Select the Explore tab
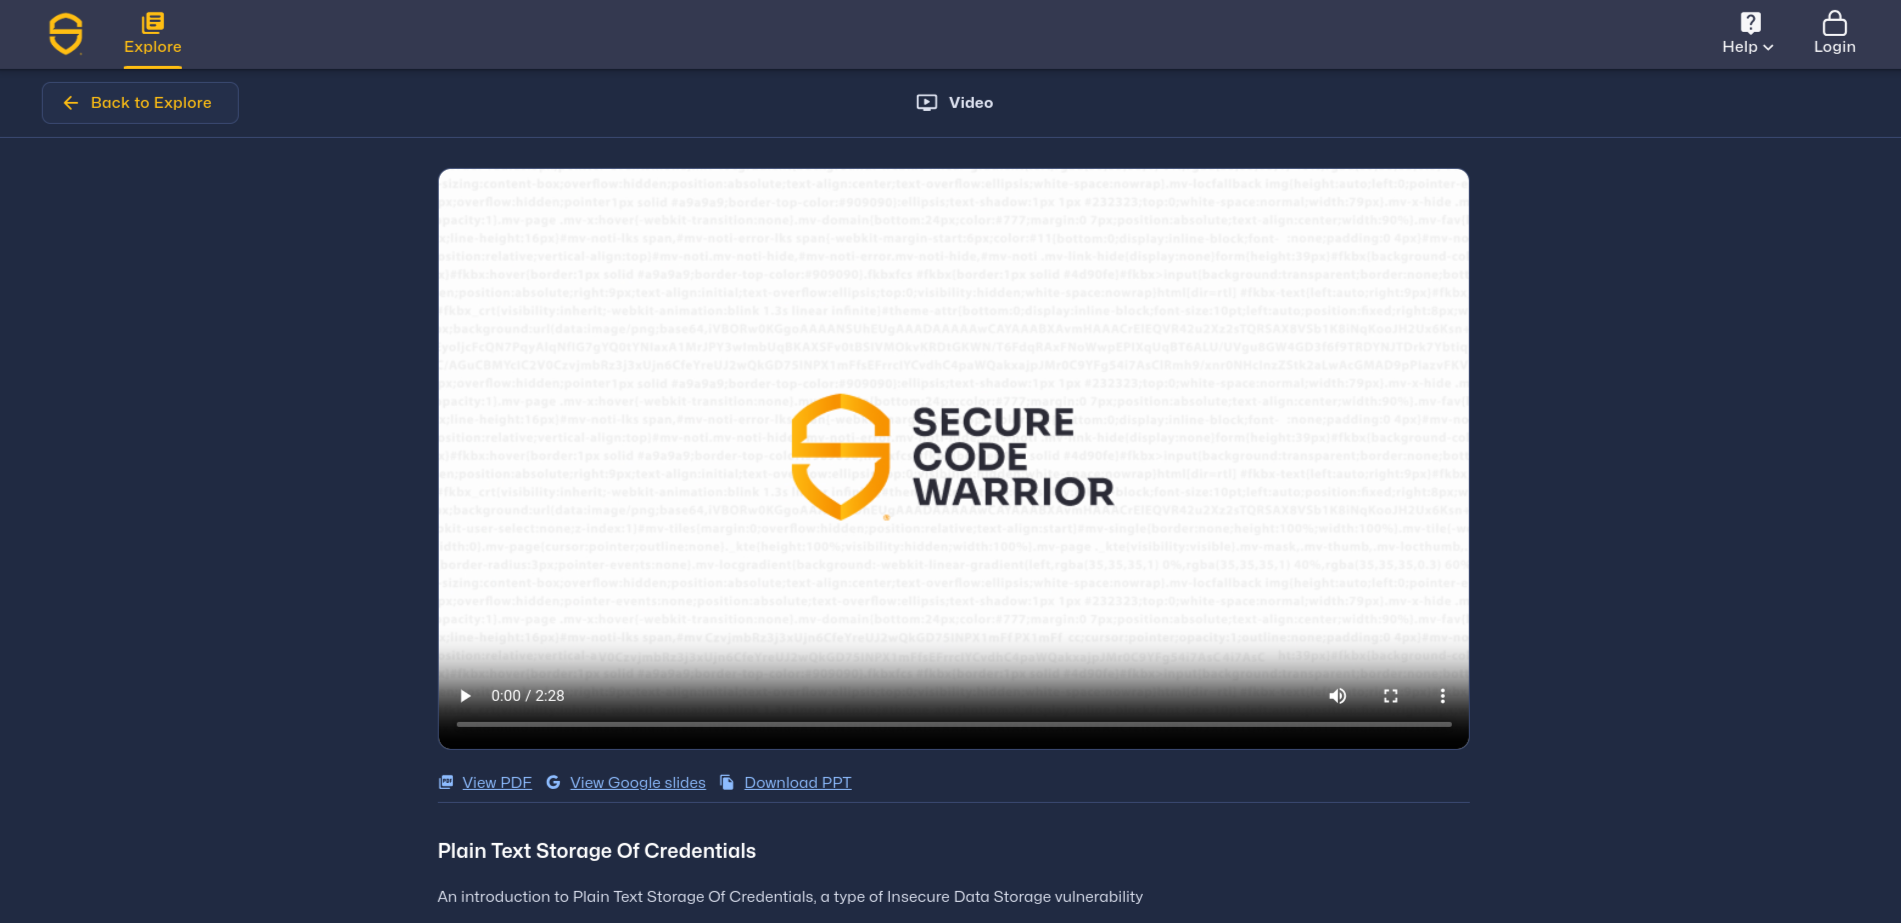The image size is (1901, 923). click(153, 35)
